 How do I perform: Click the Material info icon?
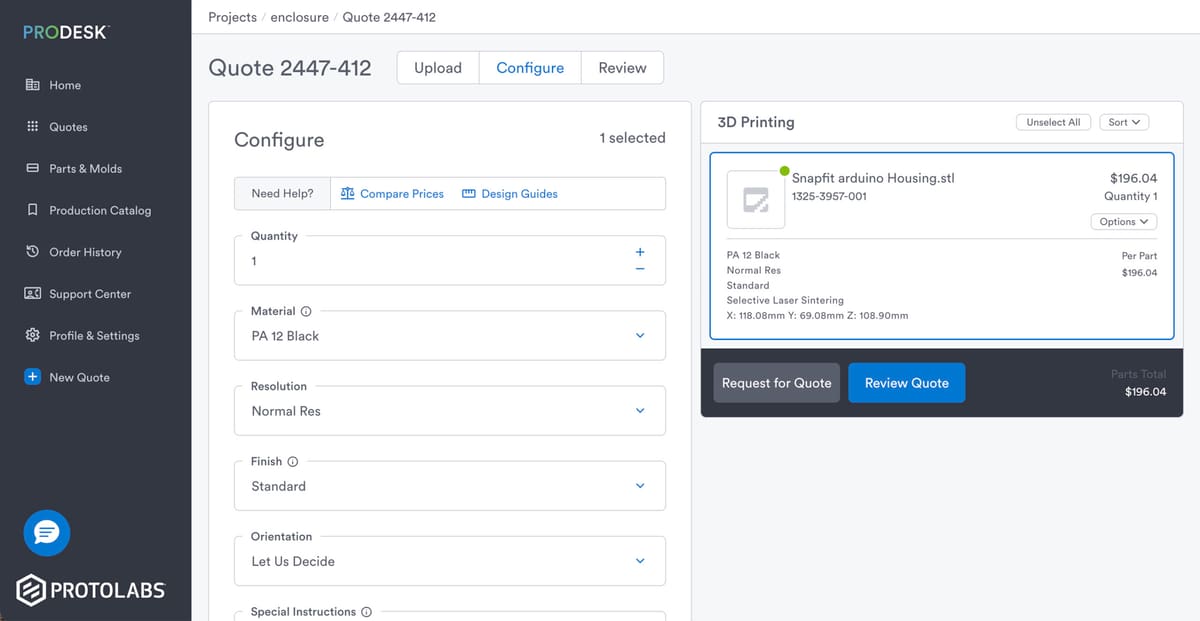pyautogui.click(x=306, y=311)
